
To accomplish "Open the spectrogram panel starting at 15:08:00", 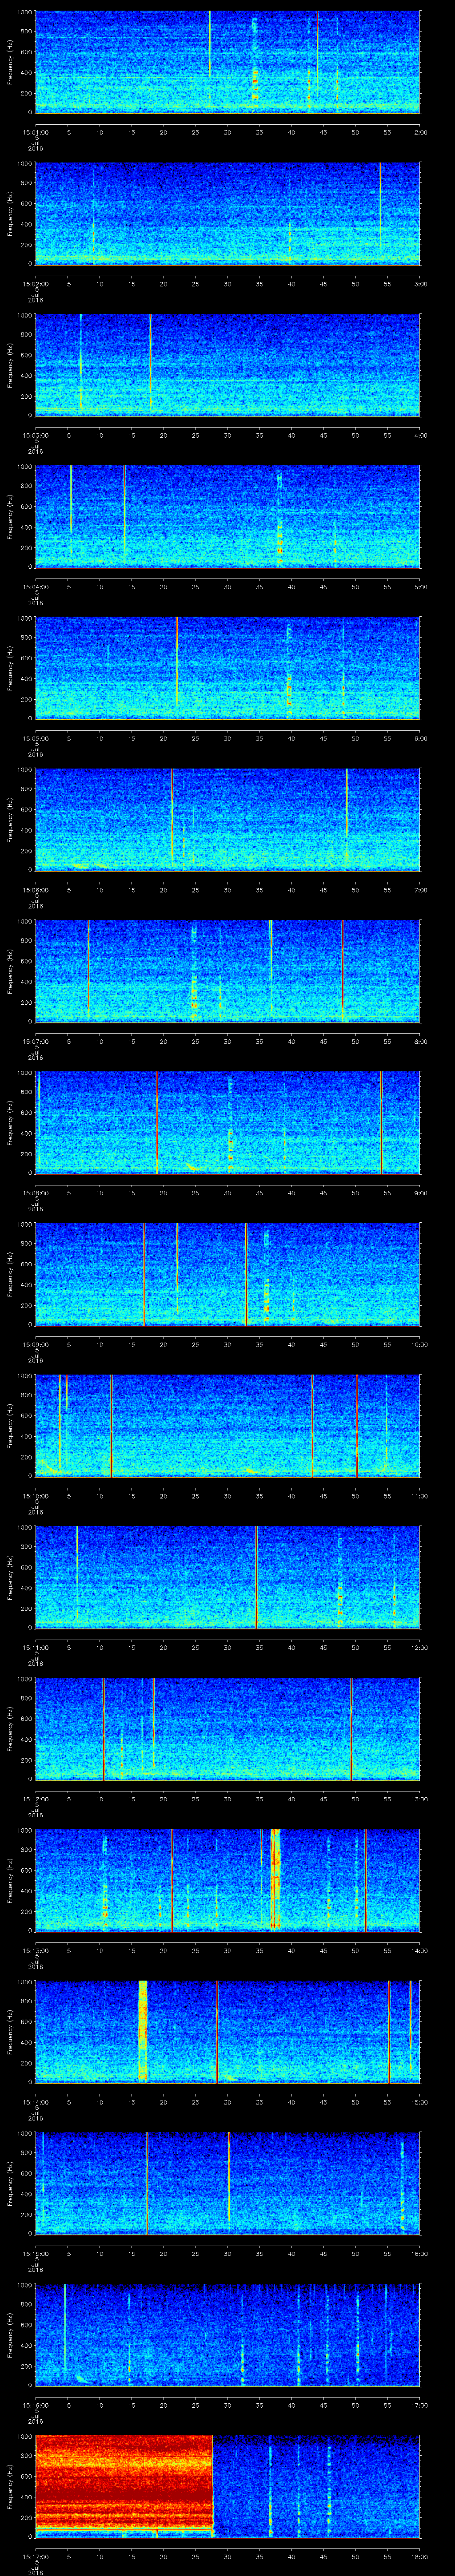I will click(x=228, y=1123).
